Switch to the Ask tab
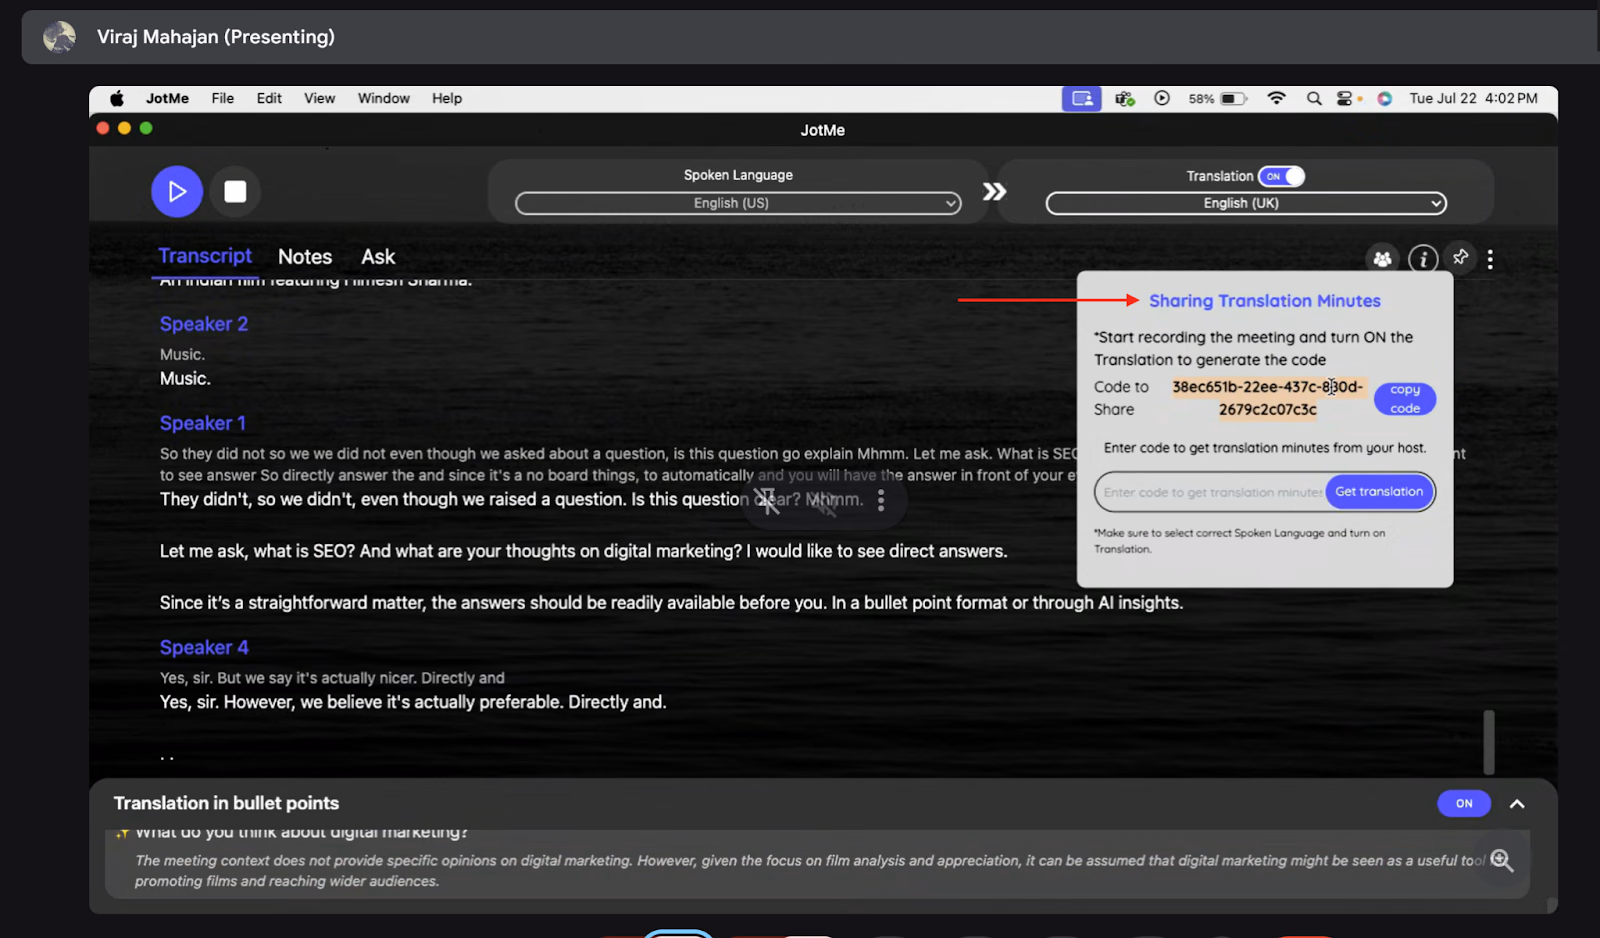 (378, 257)
